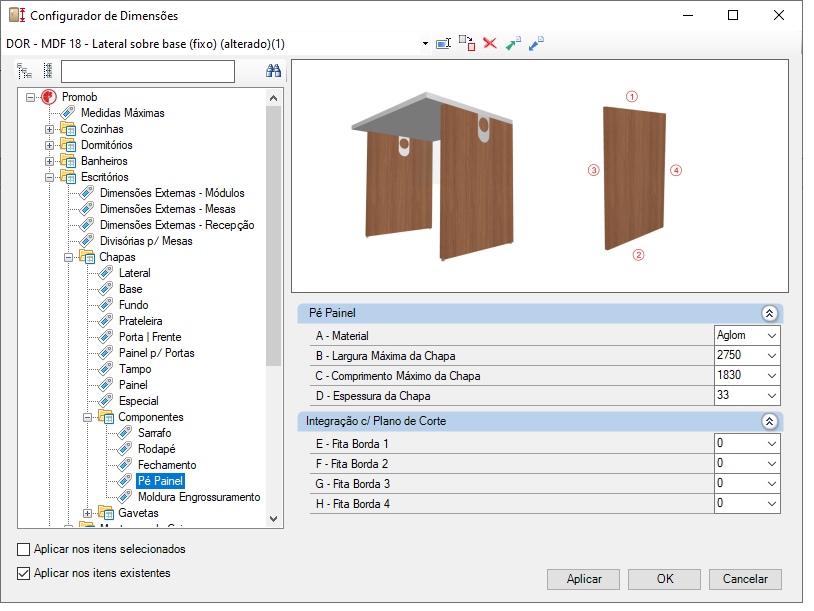Expand the Dormitórios tree node

coord(49,145)
